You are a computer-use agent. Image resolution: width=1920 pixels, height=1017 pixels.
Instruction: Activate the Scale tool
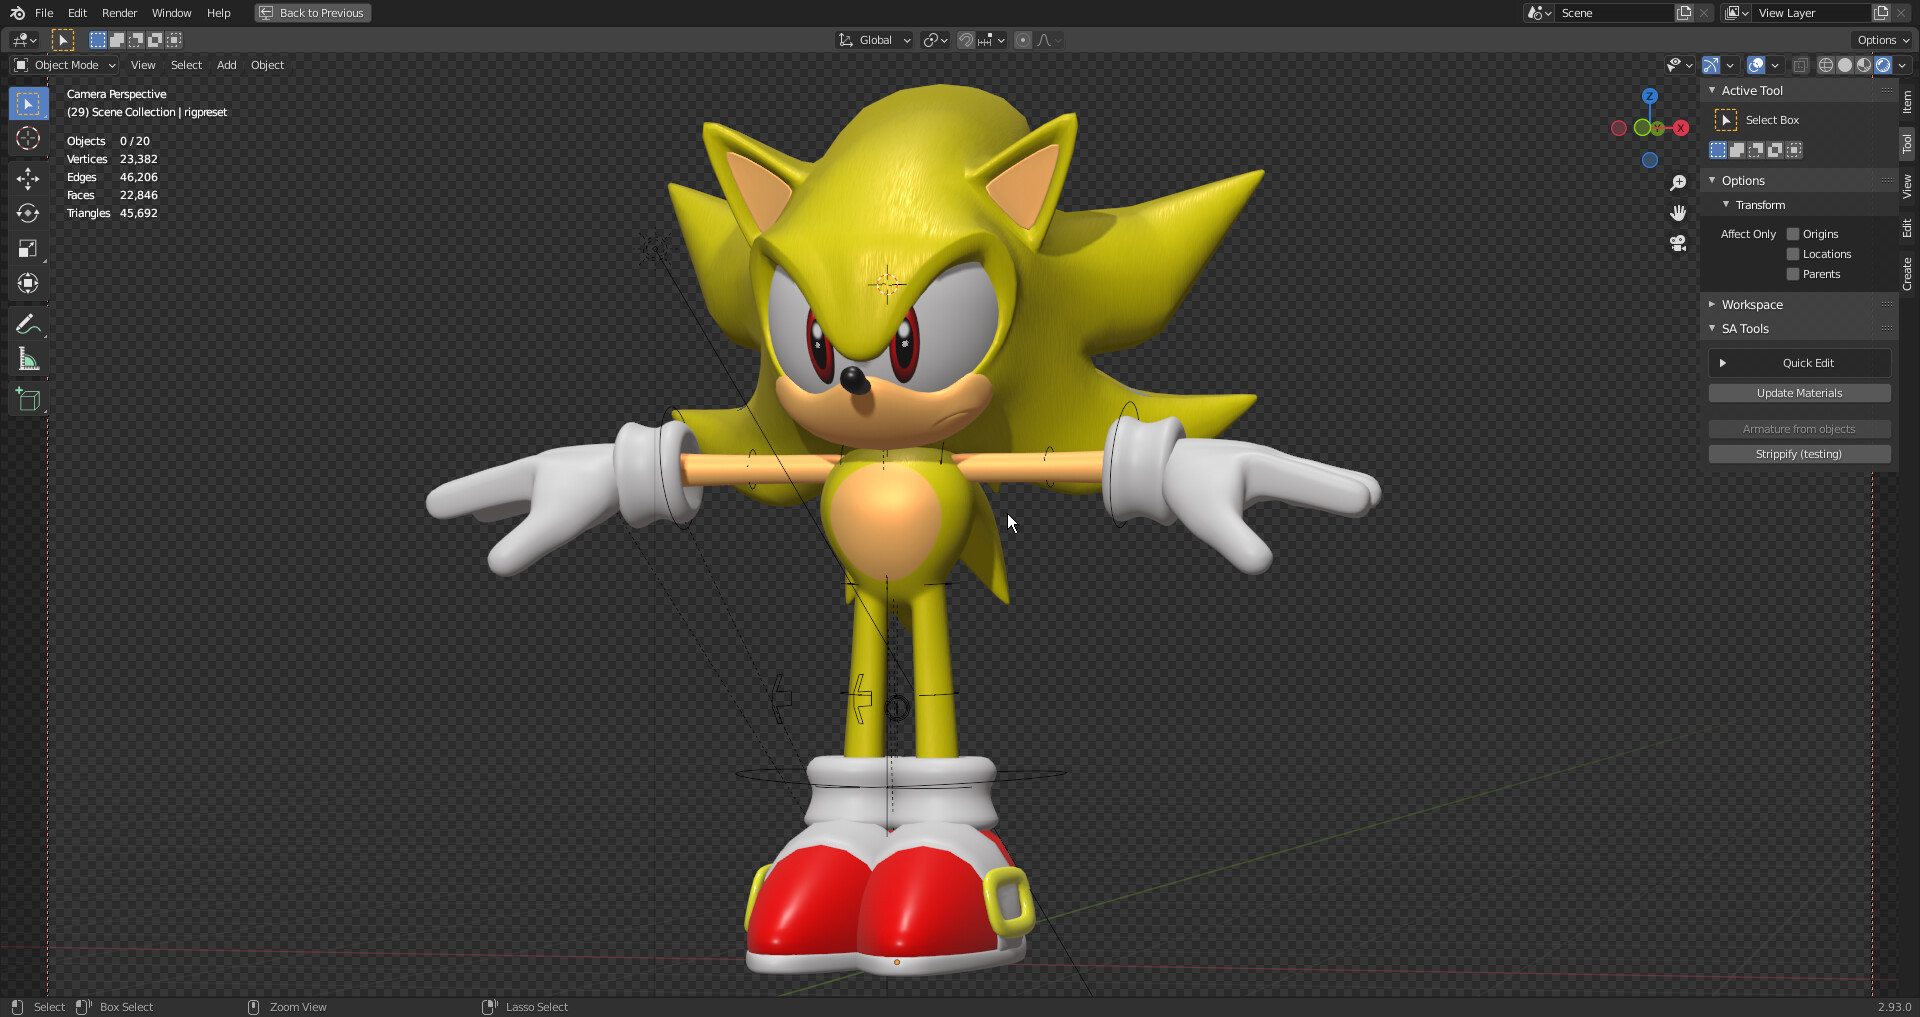[28, 249]
